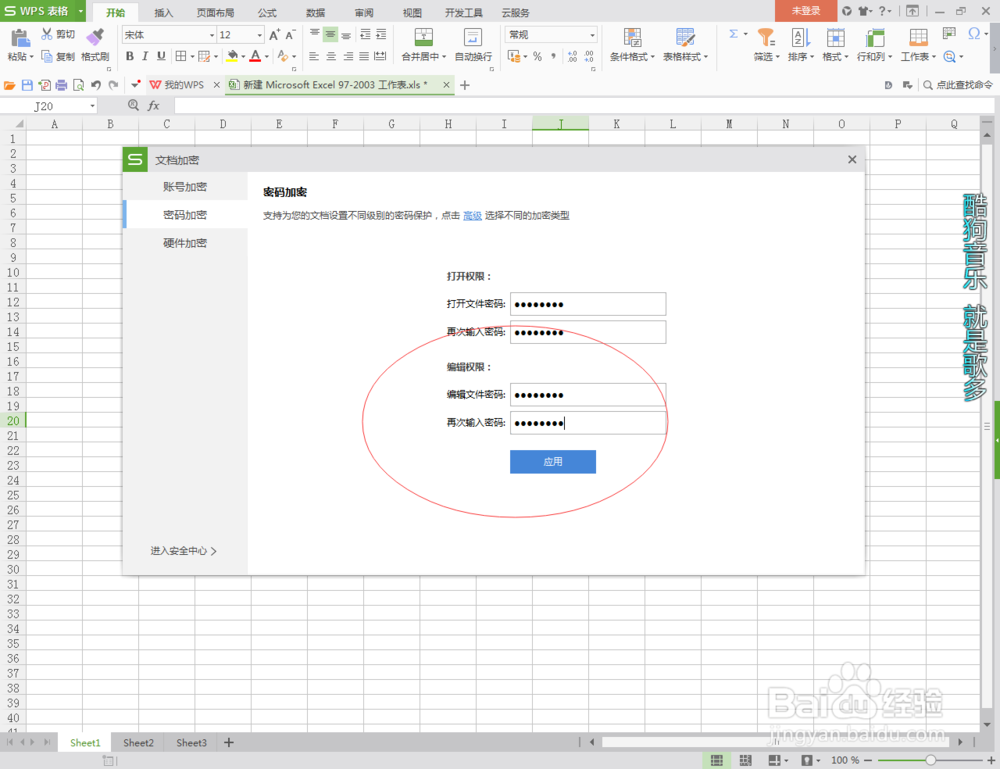Click the 未登录 login button

point(806,11)
